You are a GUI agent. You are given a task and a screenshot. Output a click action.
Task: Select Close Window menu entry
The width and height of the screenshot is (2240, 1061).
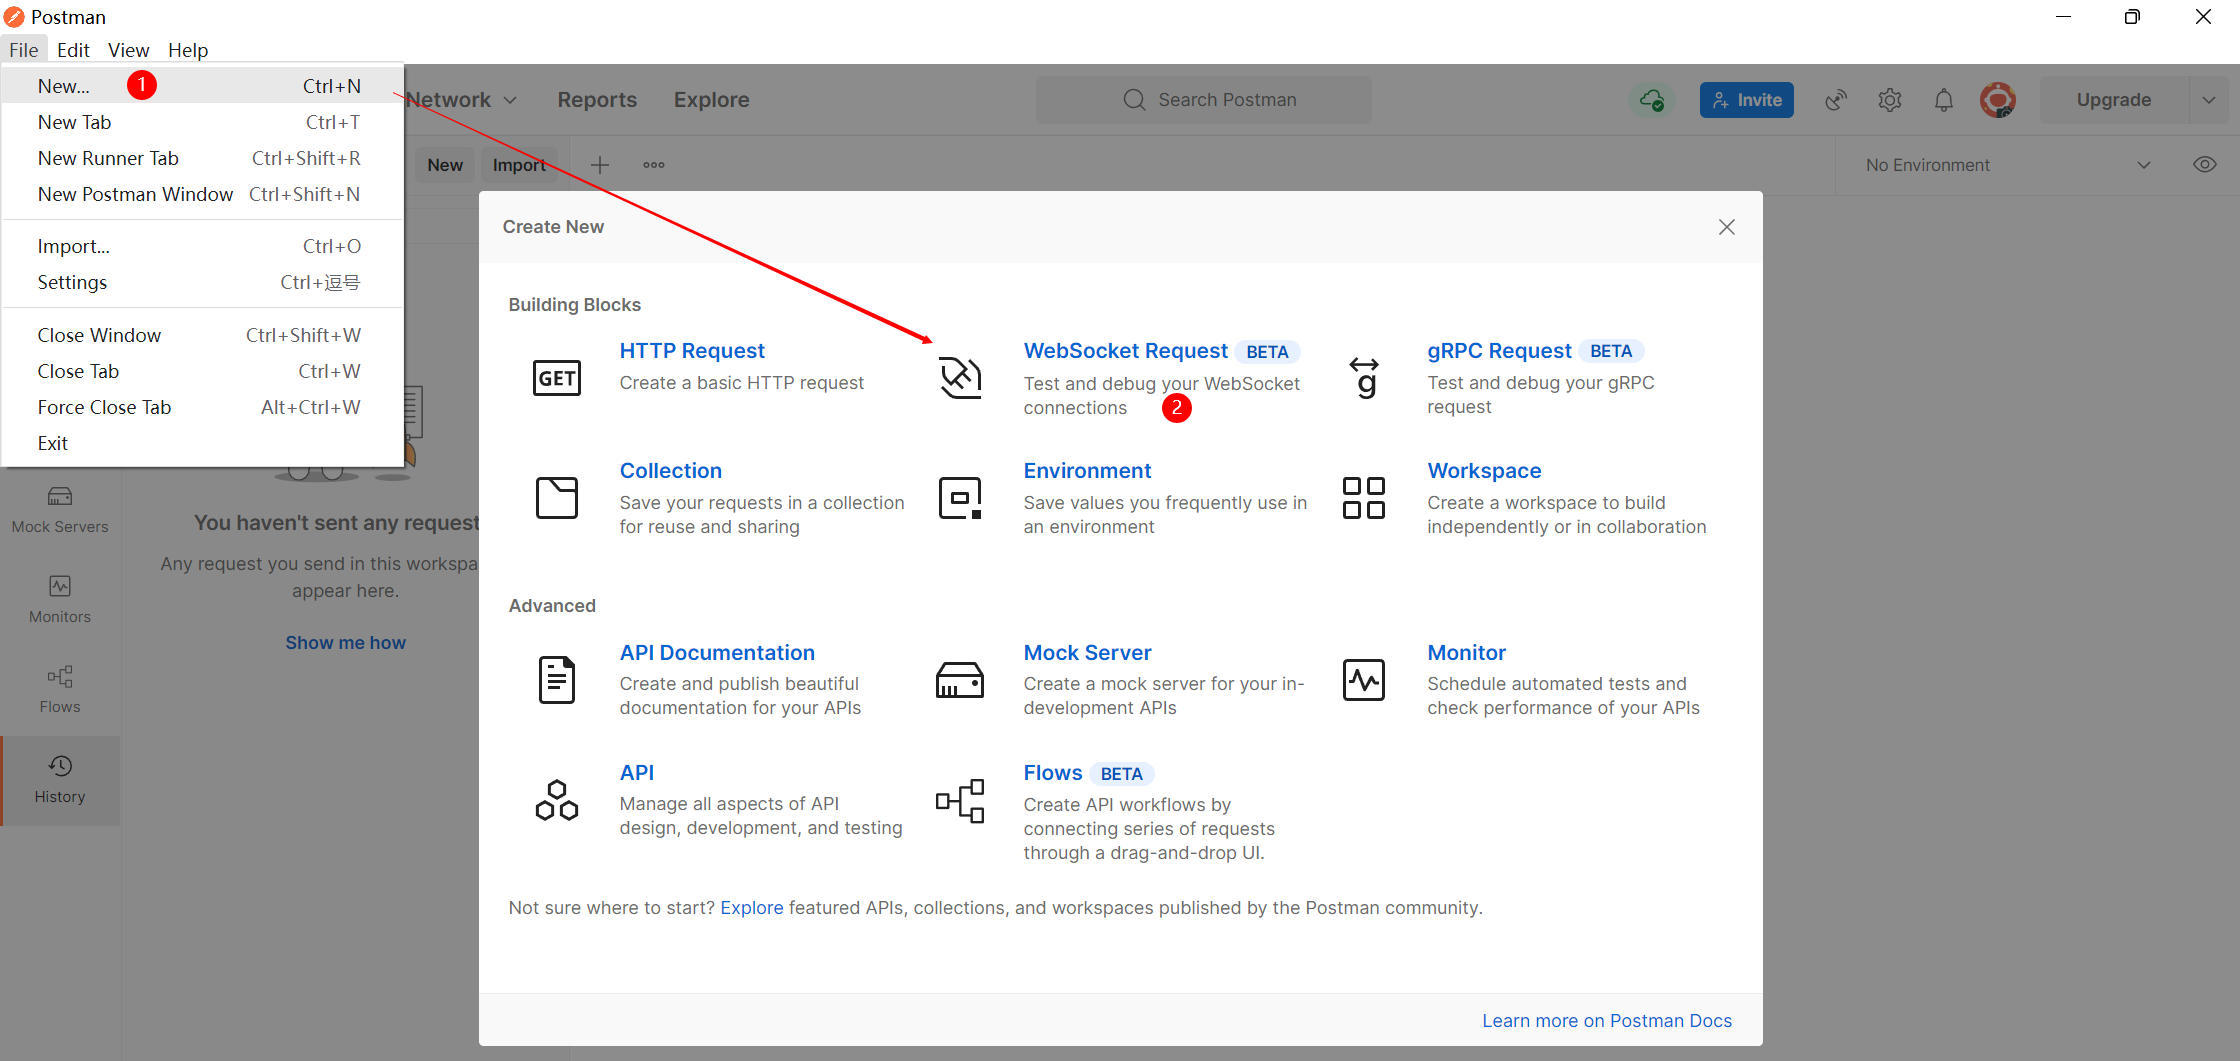pos(202,335)
